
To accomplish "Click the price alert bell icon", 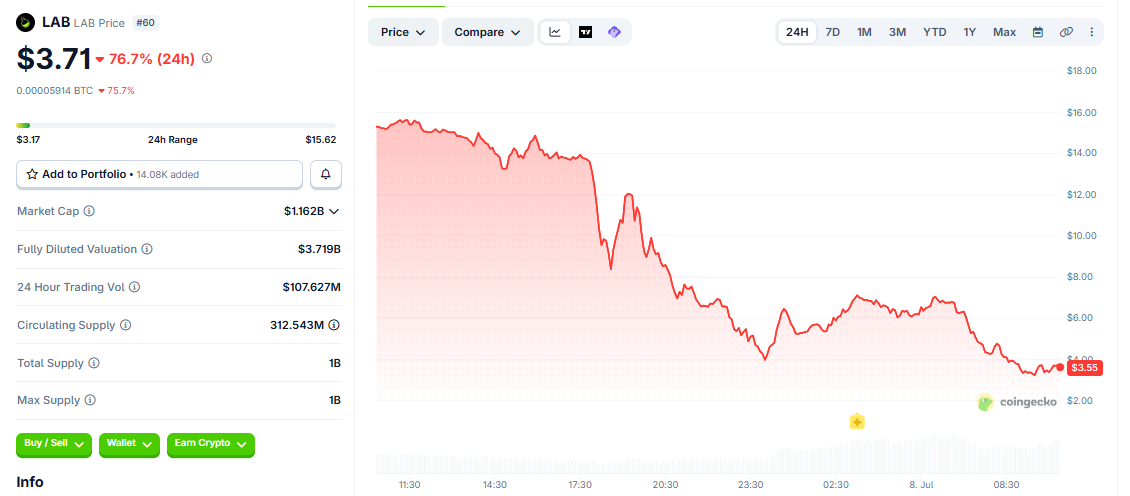I will click(326, 174).
